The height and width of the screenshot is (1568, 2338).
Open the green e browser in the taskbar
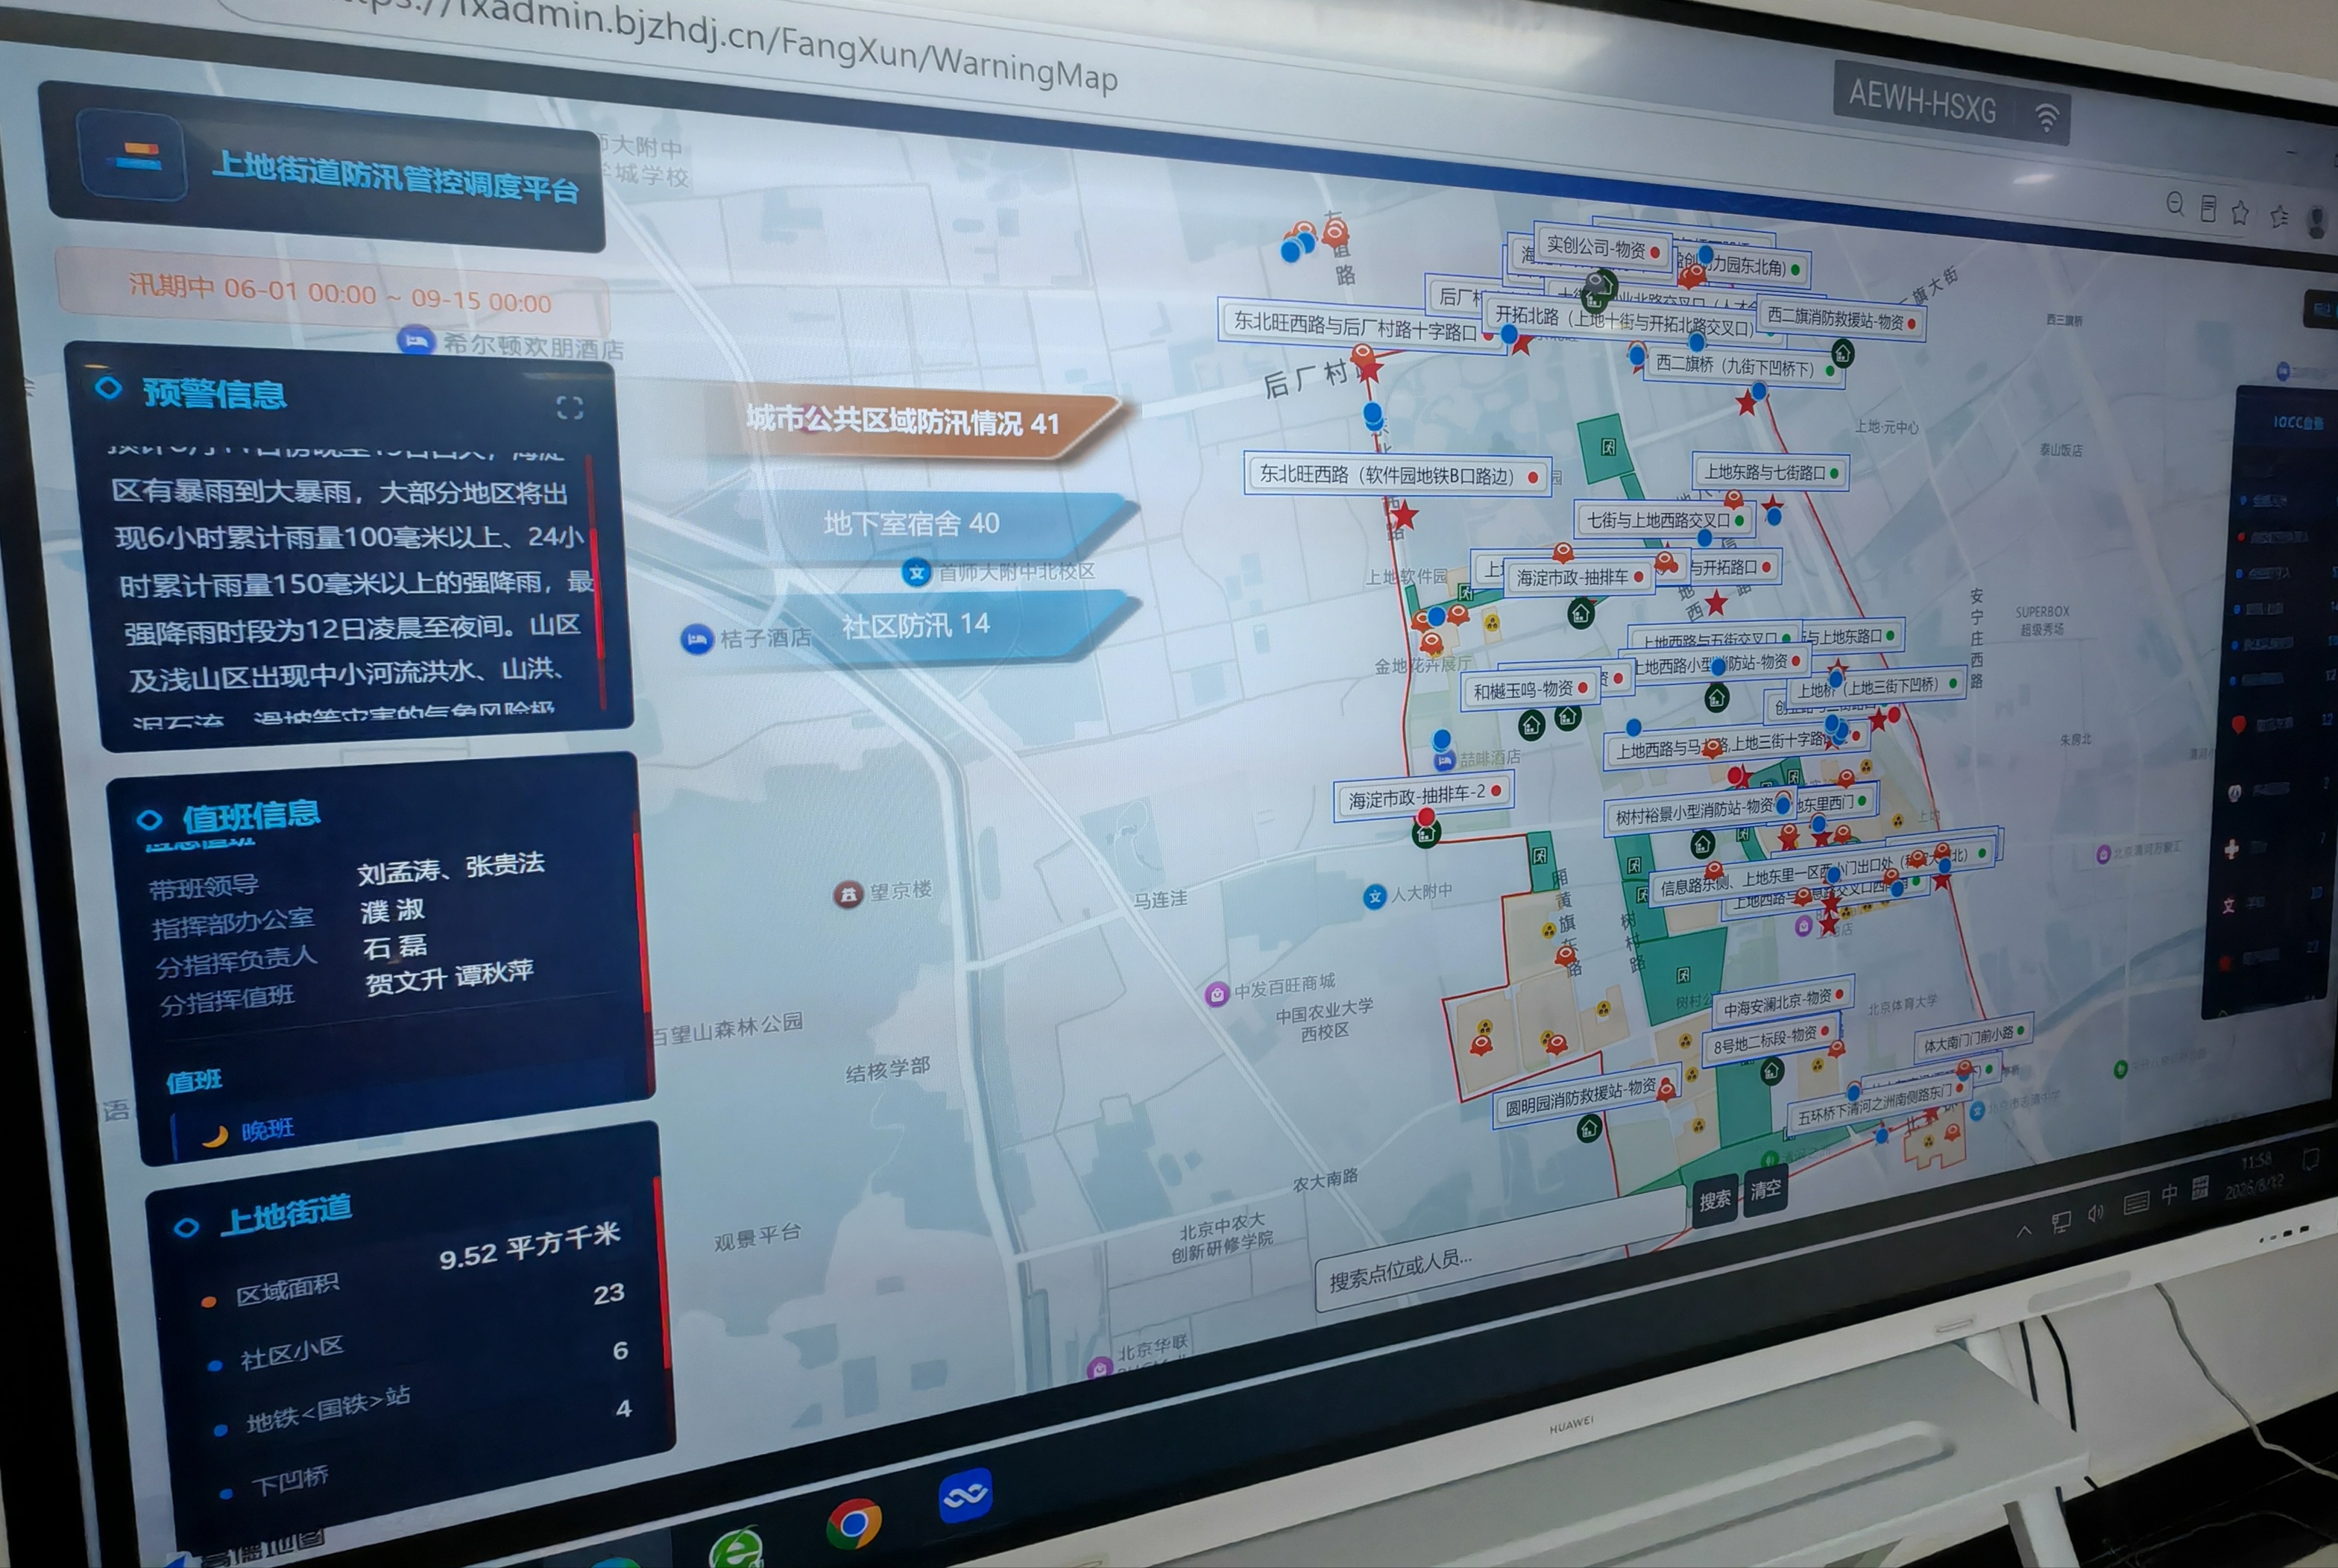coord(737,1547)
